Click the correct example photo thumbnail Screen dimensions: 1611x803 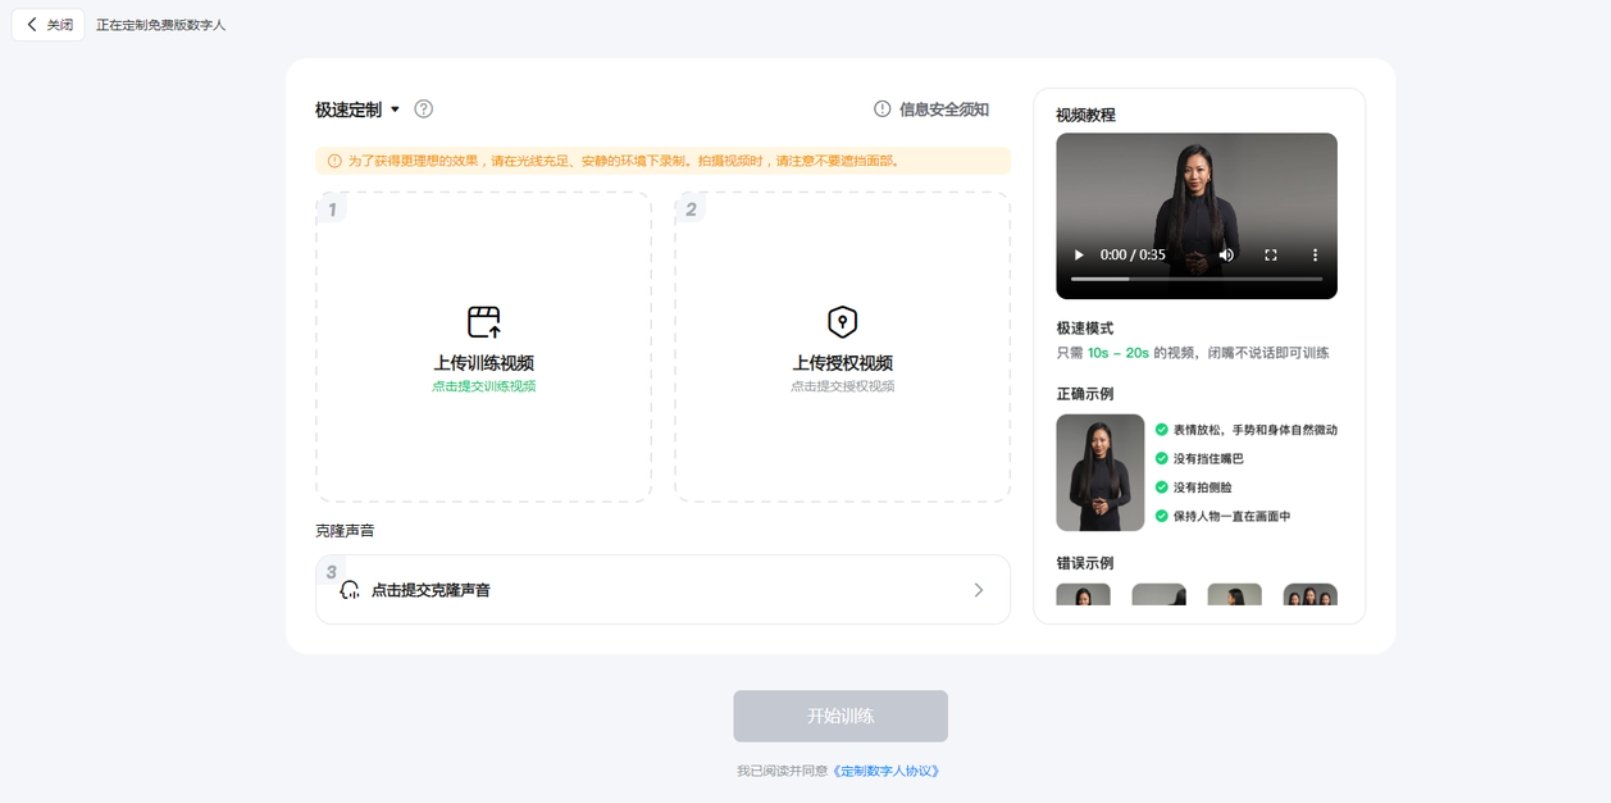[1100, 472]
